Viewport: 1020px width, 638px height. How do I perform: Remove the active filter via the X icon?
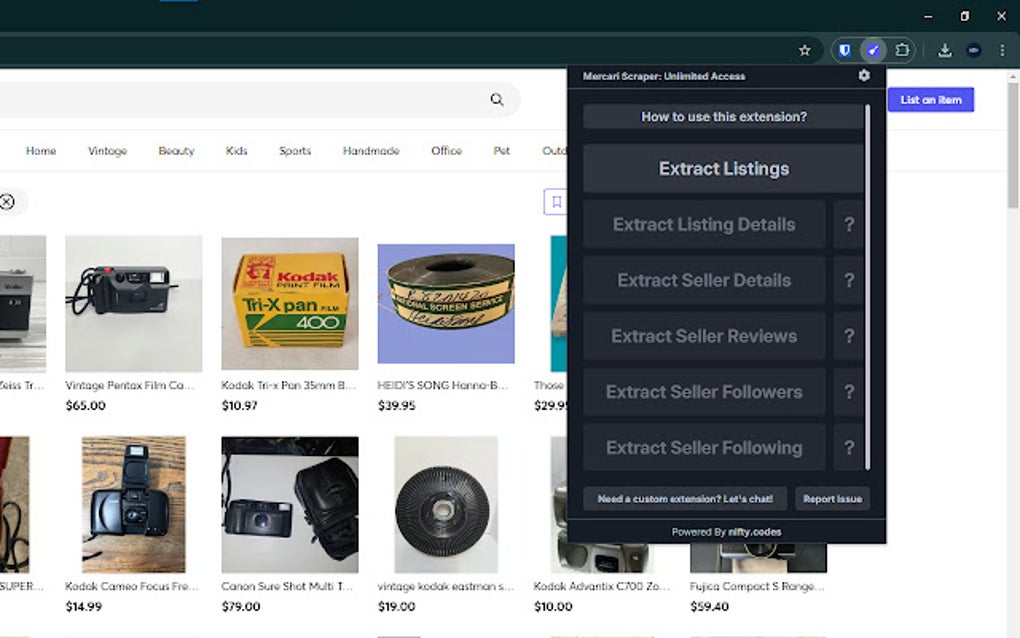click(8, 202)
